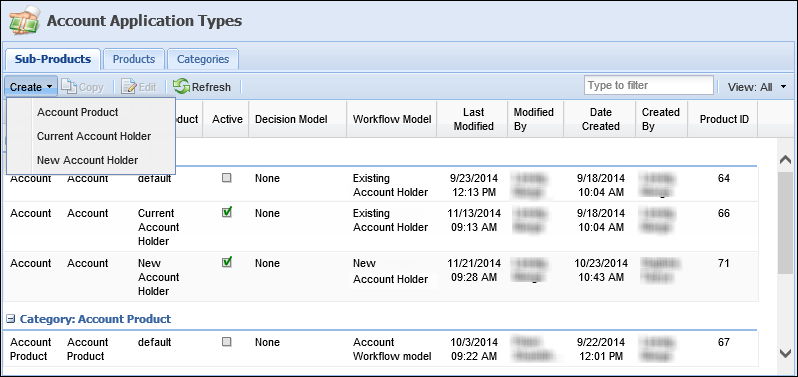Click the green Refresh icon

pyautogui.click(x=182, y=86)
